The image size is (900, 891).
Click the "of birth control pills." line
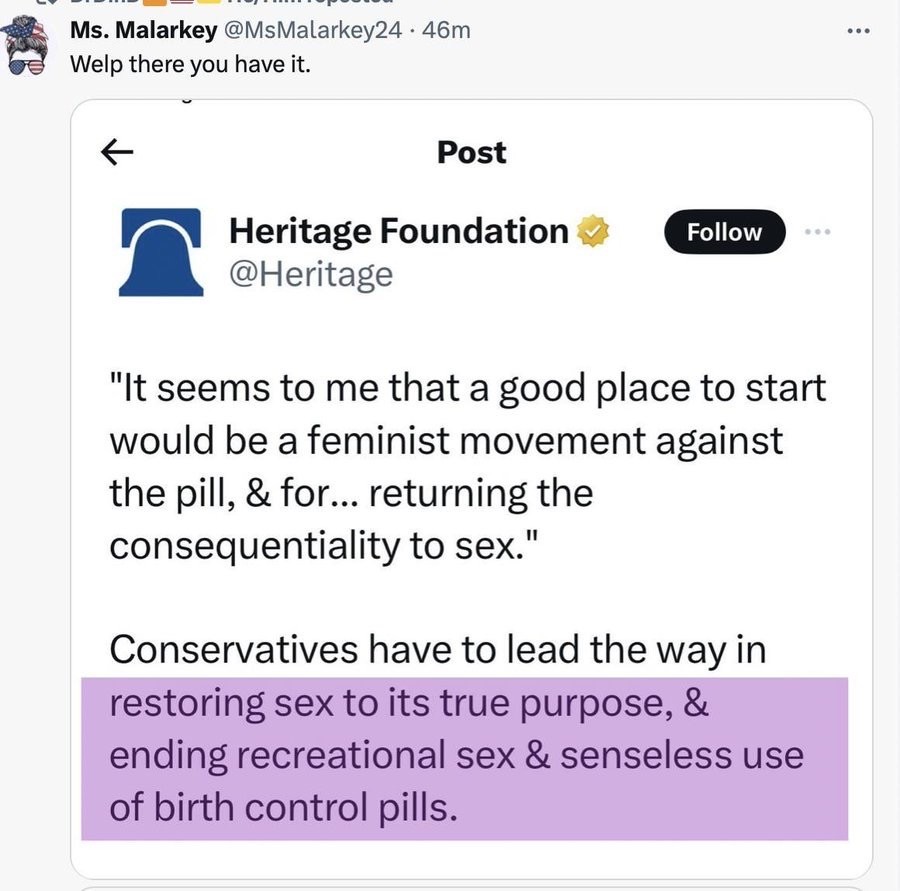click(x=283, y=808)
